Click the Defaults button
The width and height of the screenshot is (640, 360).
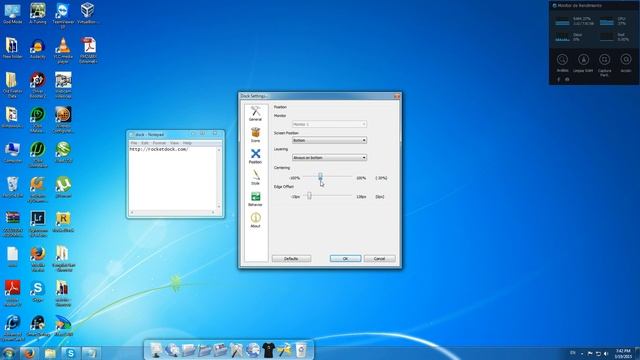291,259
